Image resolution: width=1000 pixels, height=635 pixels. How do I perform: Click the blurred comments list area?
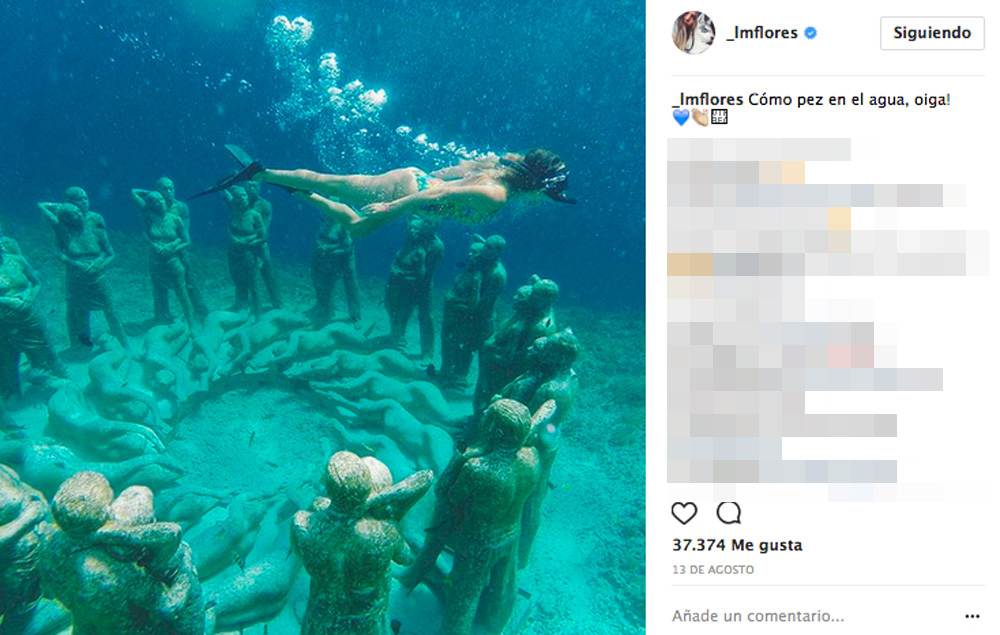click(x=827, y=317)
